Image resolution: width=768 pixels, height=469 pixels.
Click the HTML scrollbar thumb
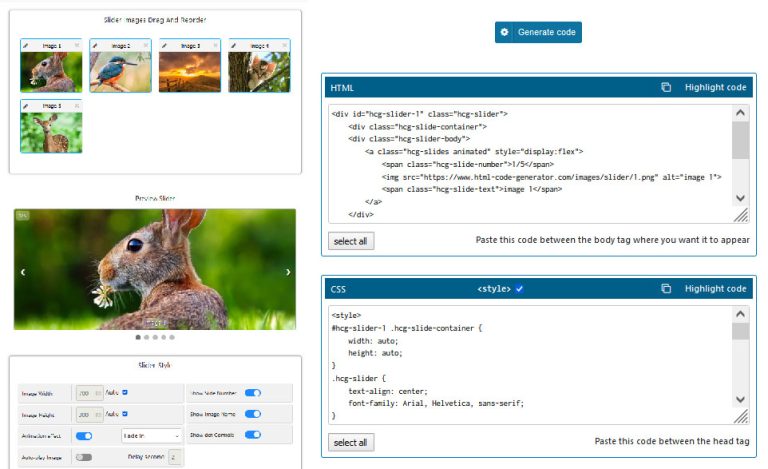point(741,140)
